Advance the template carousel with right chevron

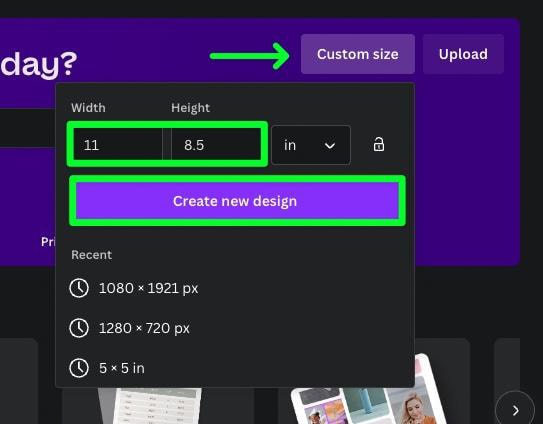point(515,410)
